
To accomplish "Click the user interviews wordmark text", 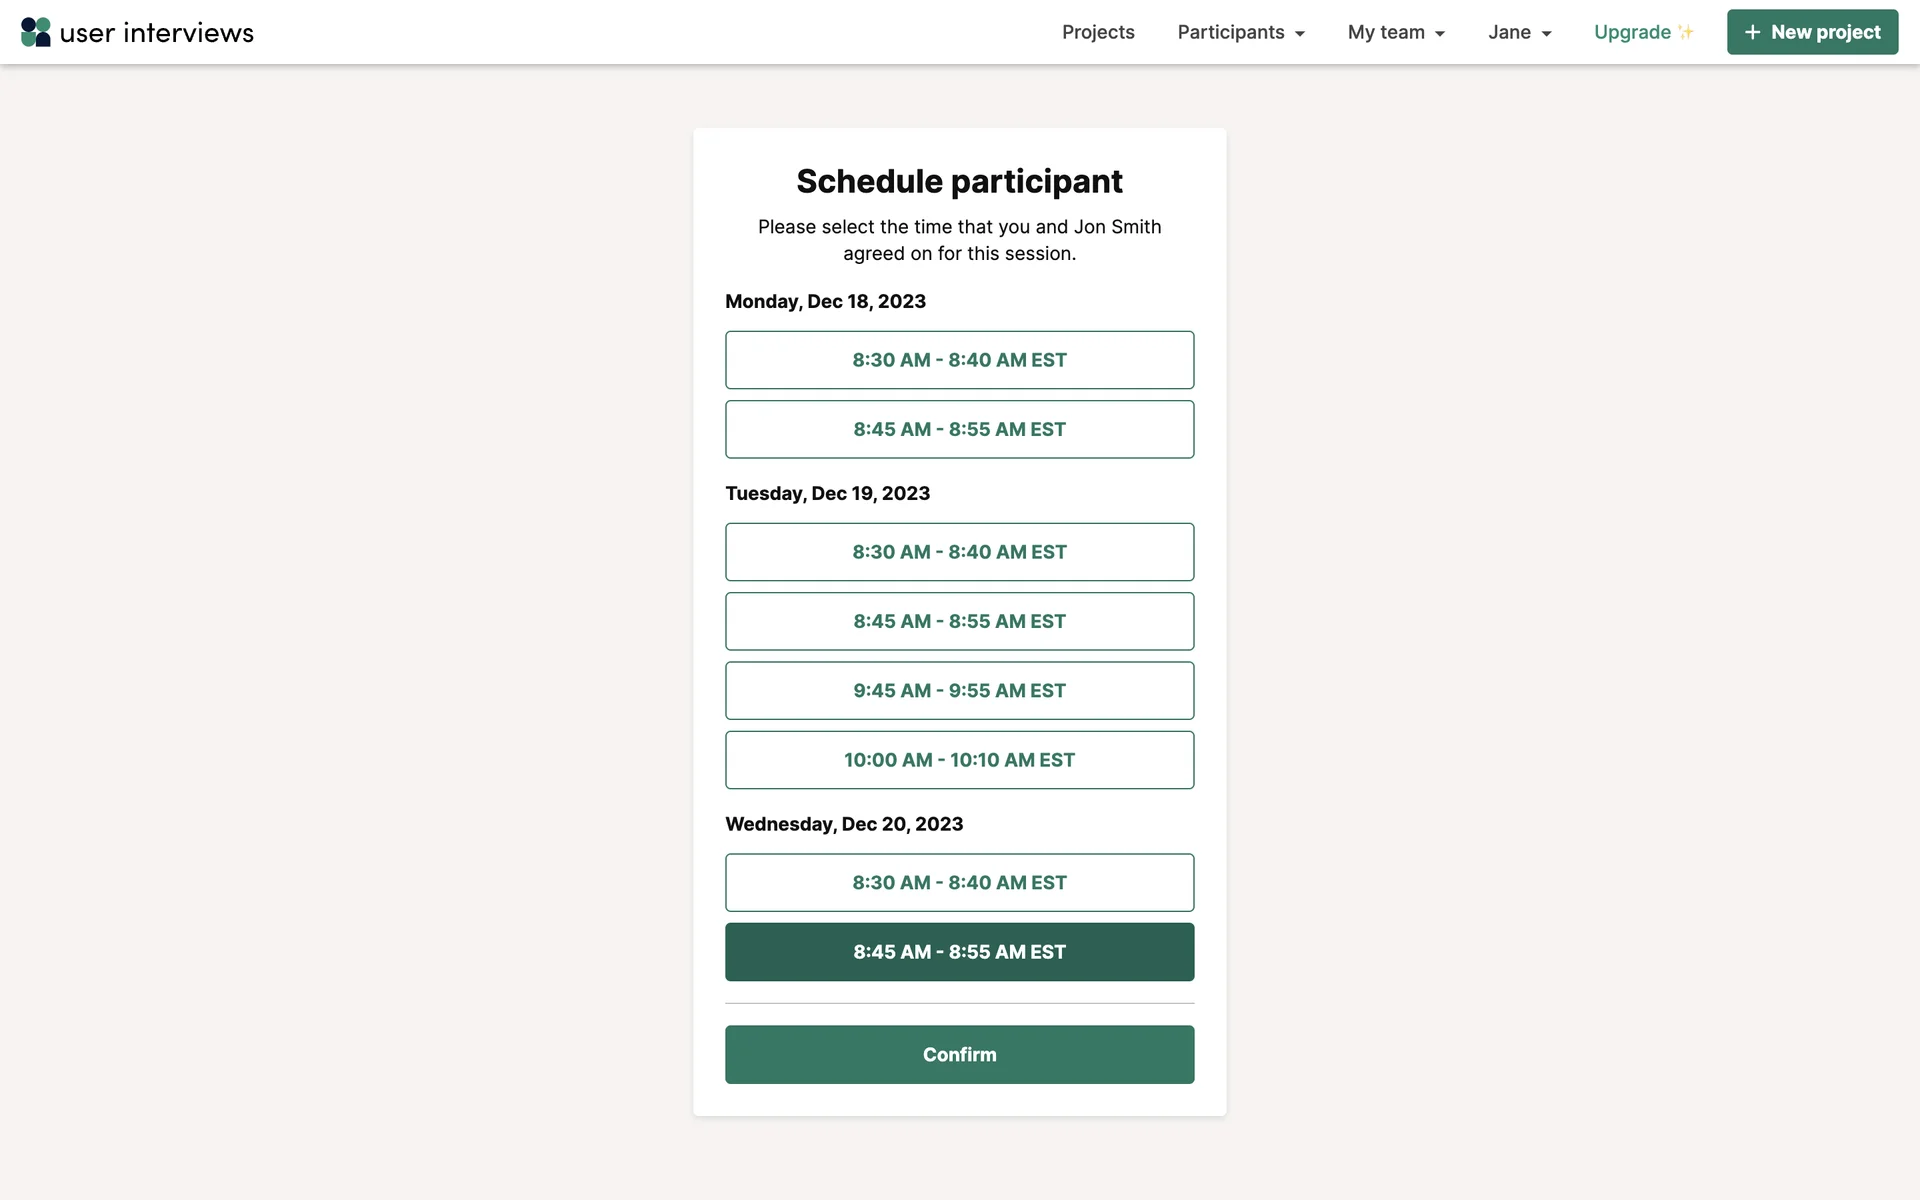I will click(x=157, y=33).
